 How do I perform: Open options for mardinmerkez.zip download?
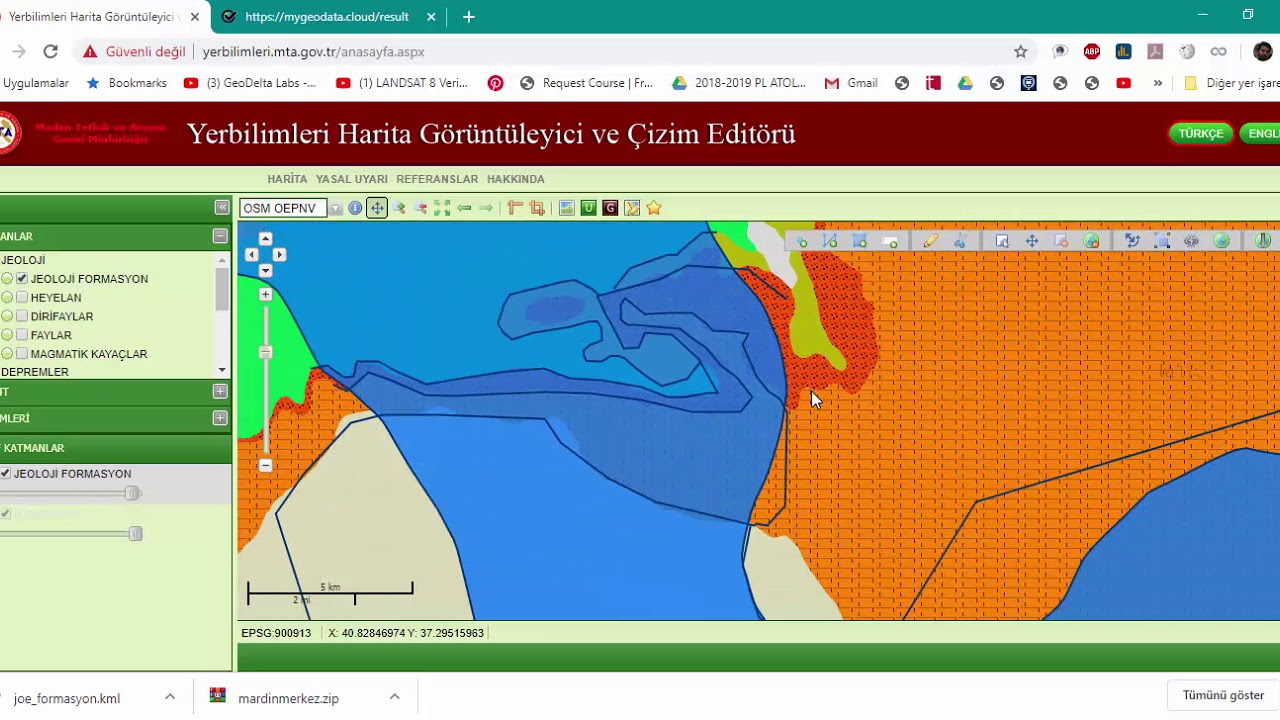394,697
